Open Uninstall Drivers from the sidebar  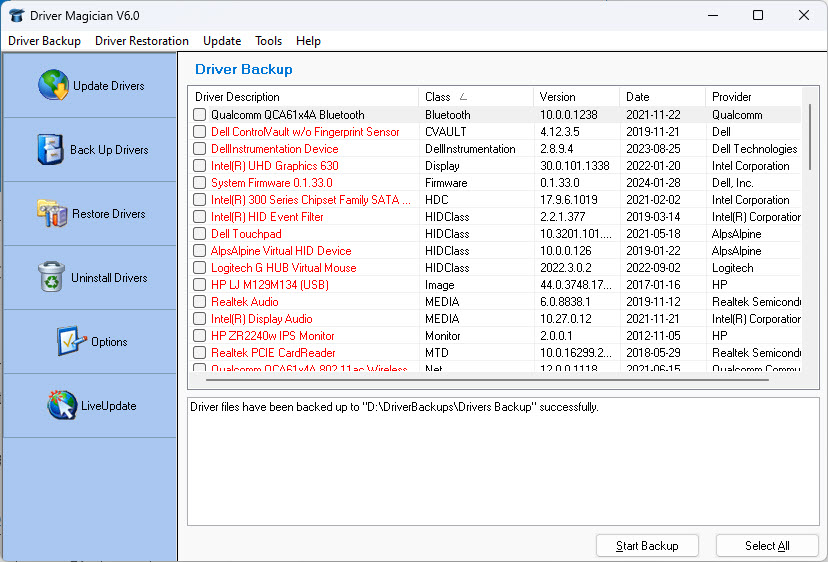pos(90,277)
